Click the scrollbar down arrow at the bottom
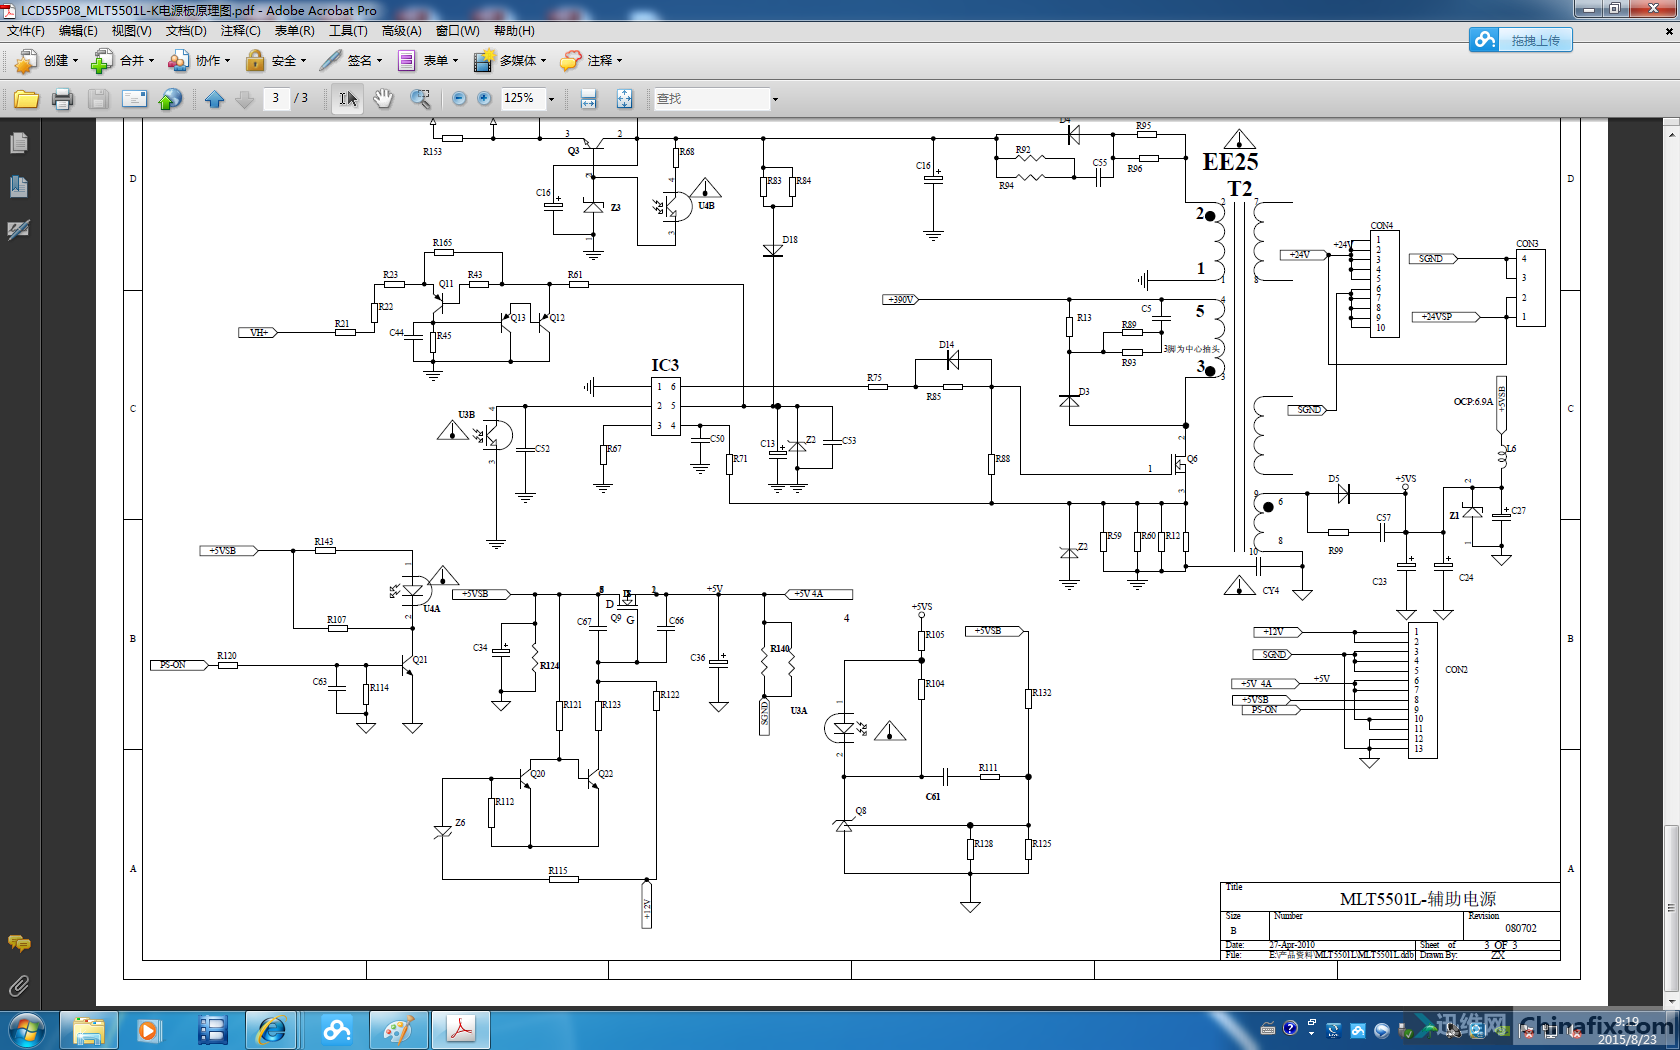1680x1050 pixels. pos(1671,1000)
